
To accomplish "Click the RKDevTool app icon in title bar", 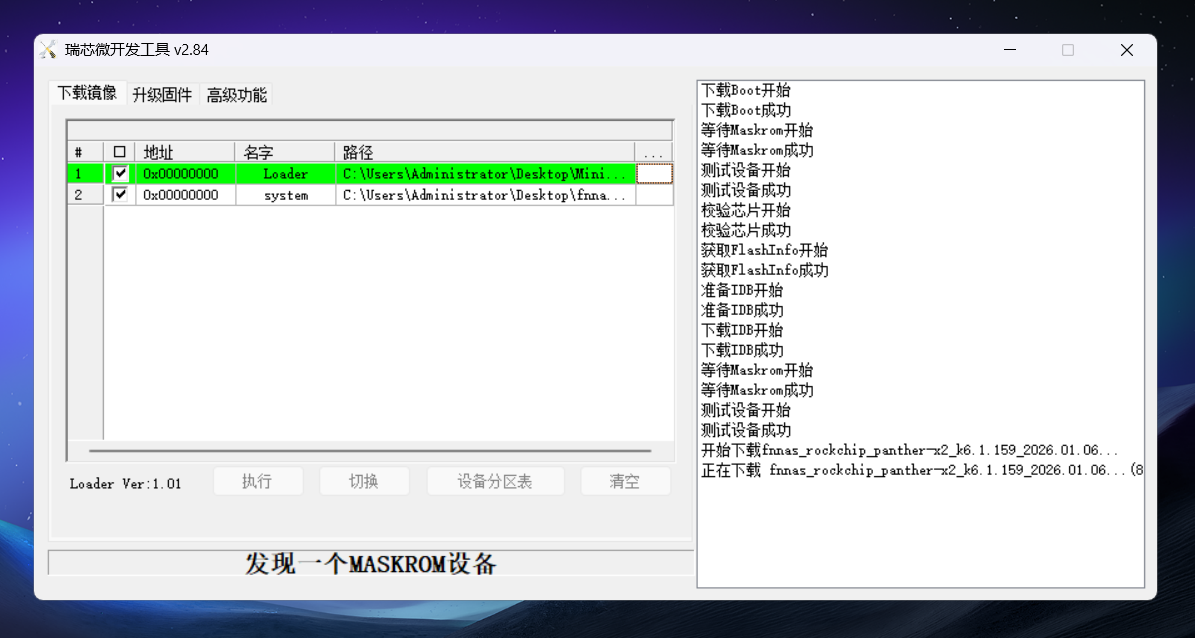I will click(48, 50).
